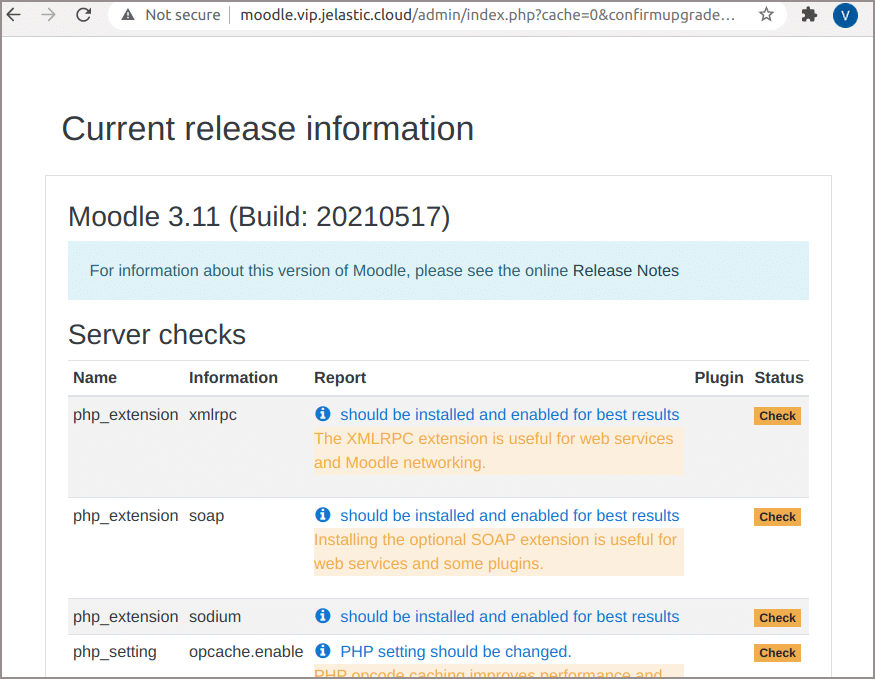Click the 'Moodle 3.11 (Build: 20210517)' heading
The width and height of the screenshot is (875, 679).
pos(259,216)
